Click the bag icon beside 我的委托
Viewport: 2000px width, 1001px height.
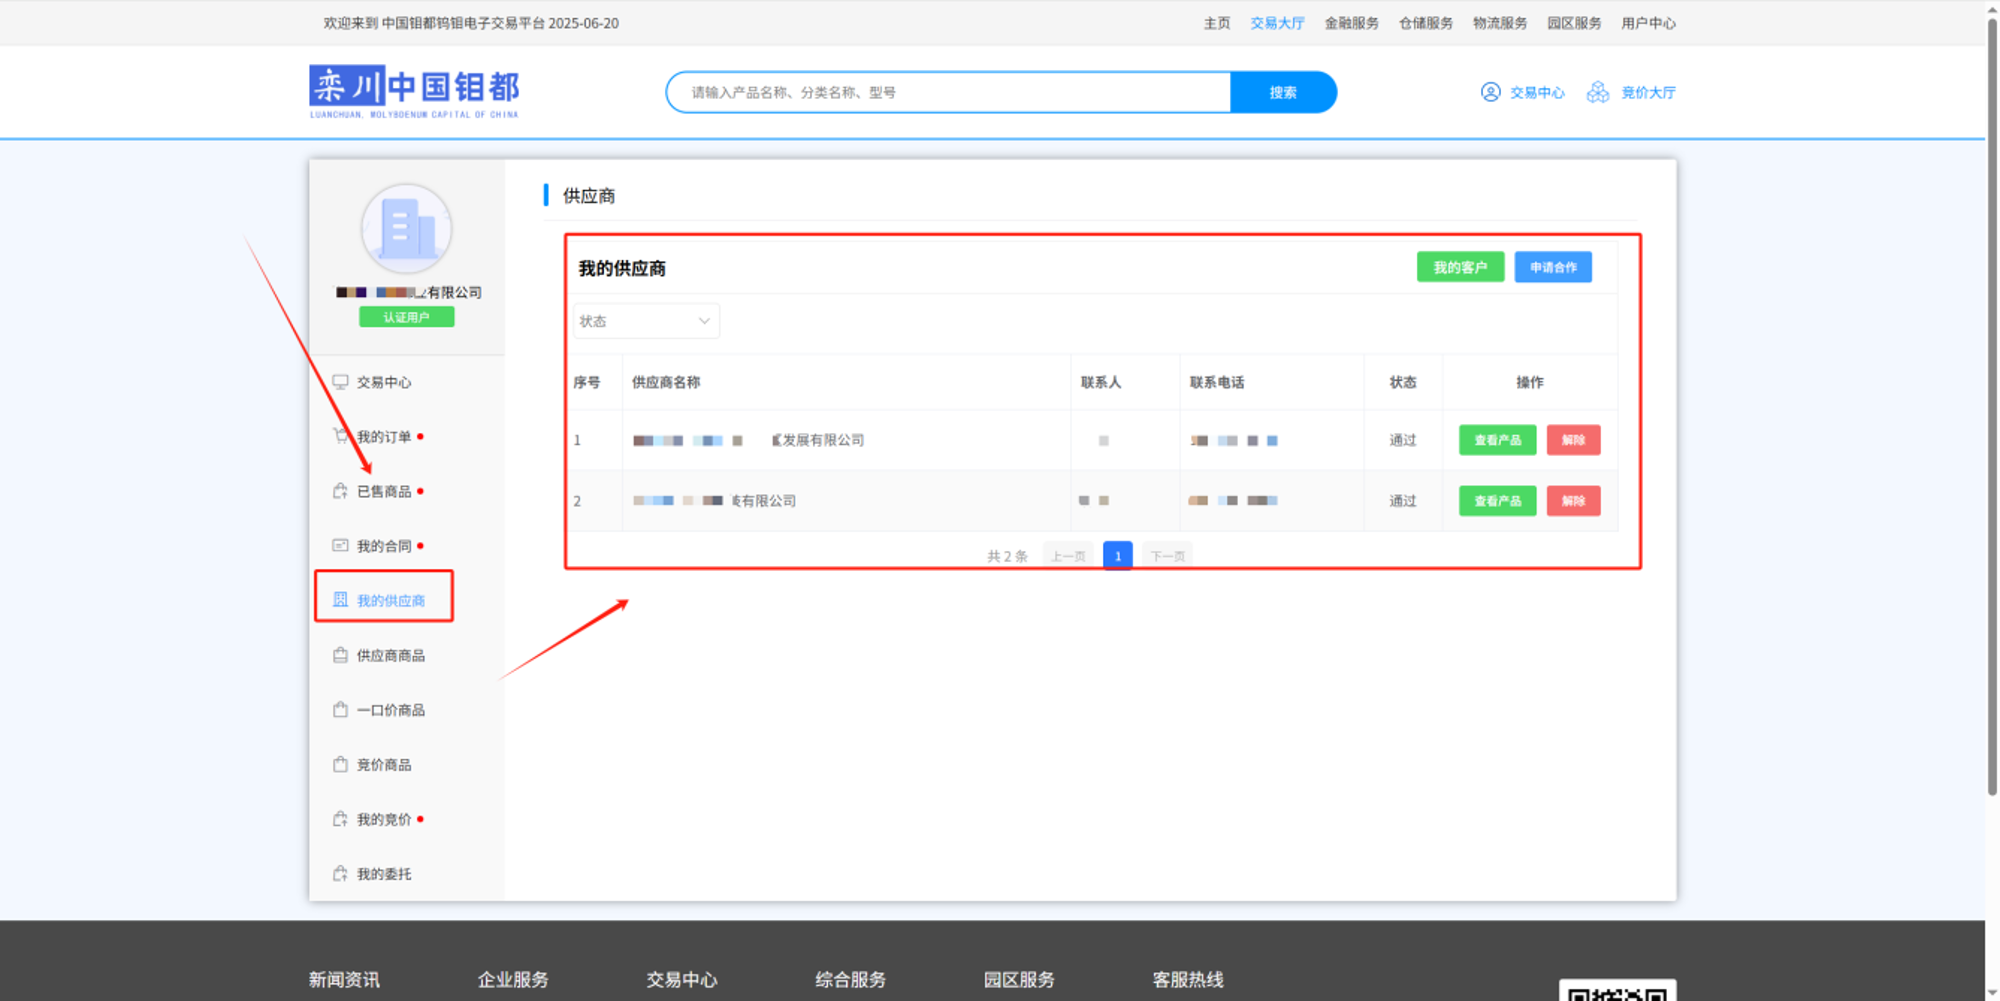[x=340, y=873]
